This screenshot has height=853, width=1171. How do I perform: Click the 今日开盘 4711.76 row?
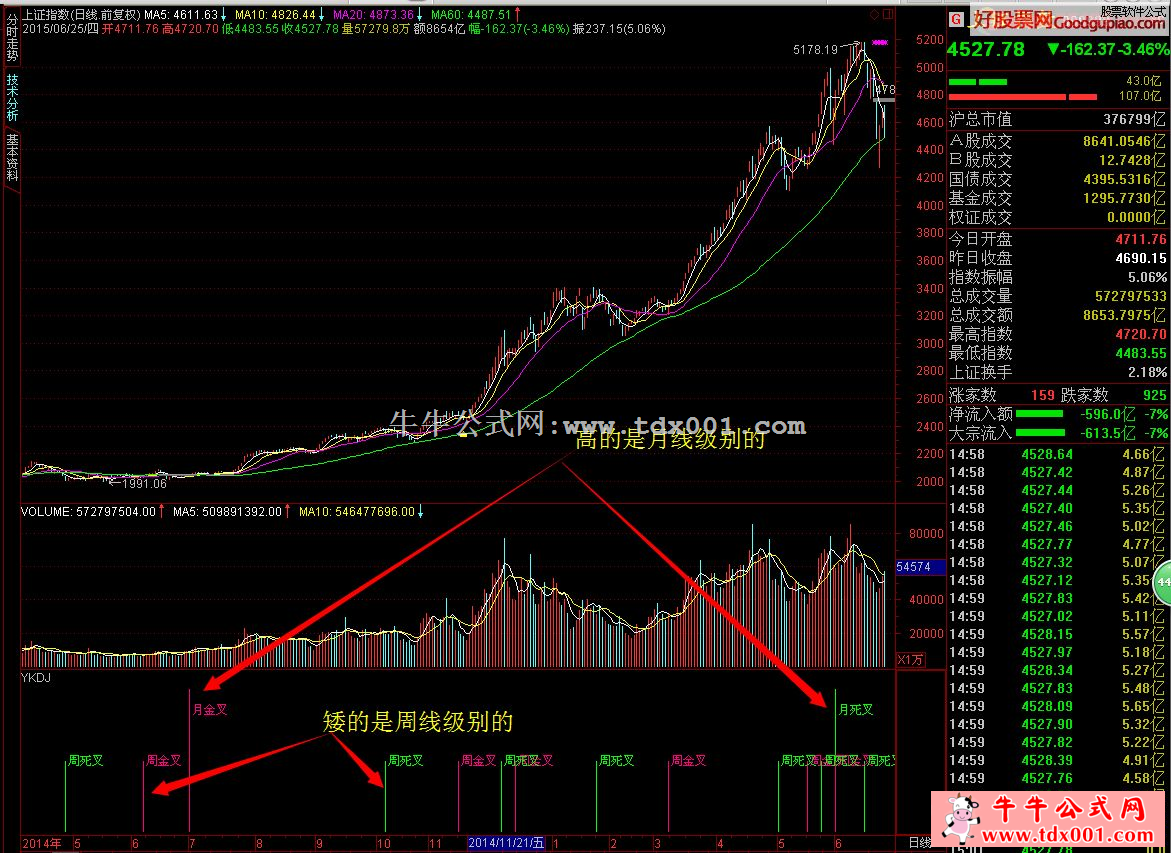tap(1057, 239)
